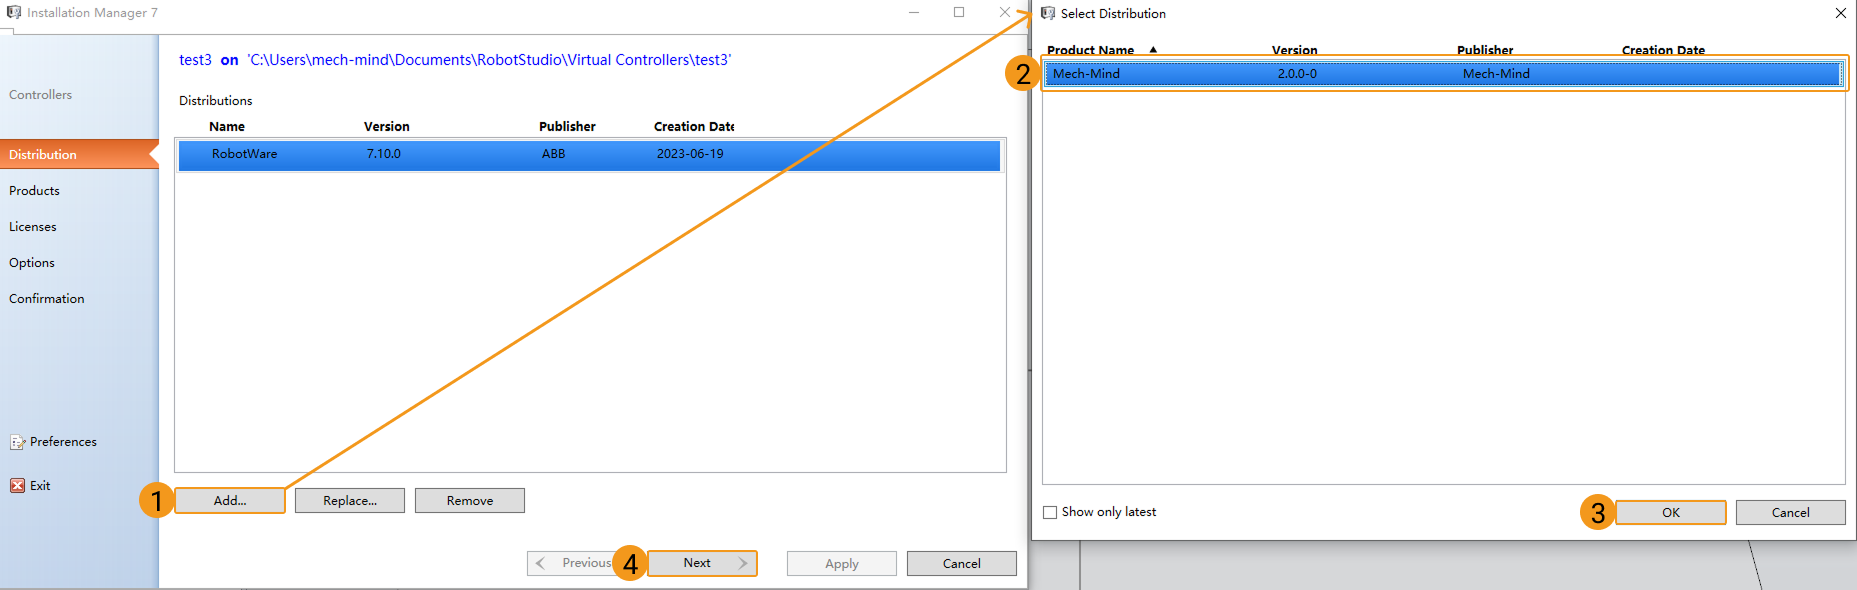This screenshot has width=1857, height=590.
Task: Close the Select Distribution dialog
Action: click(1841, 13)
